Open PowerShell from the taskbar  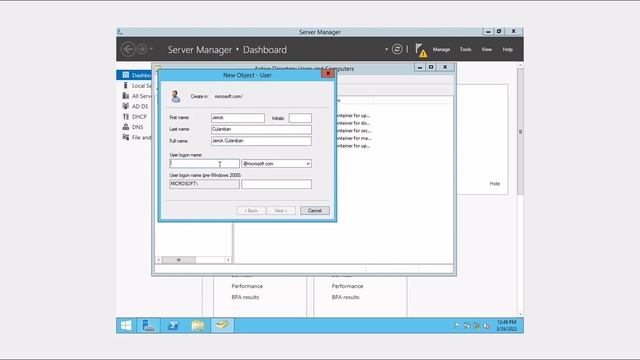point(173,325)
